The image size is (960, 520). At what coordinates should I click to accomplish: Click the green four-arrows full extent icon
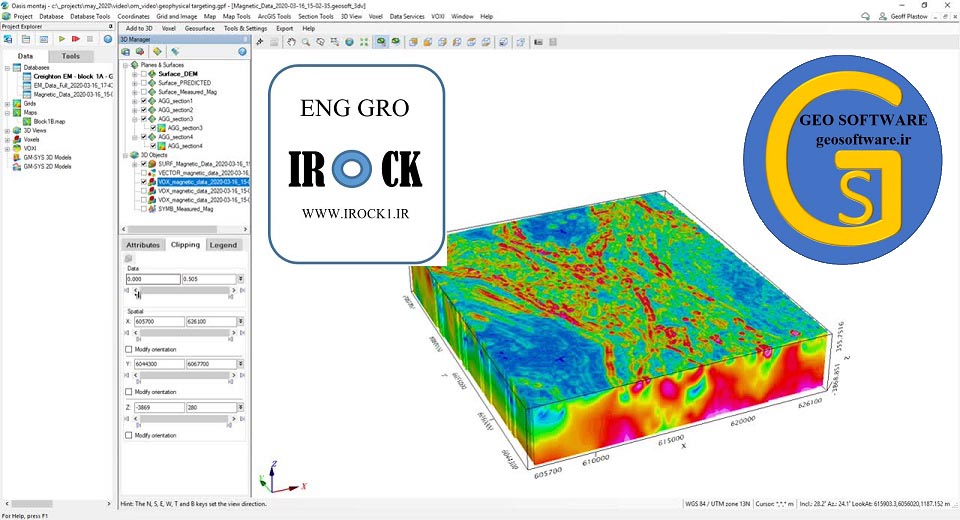(364, 42)
